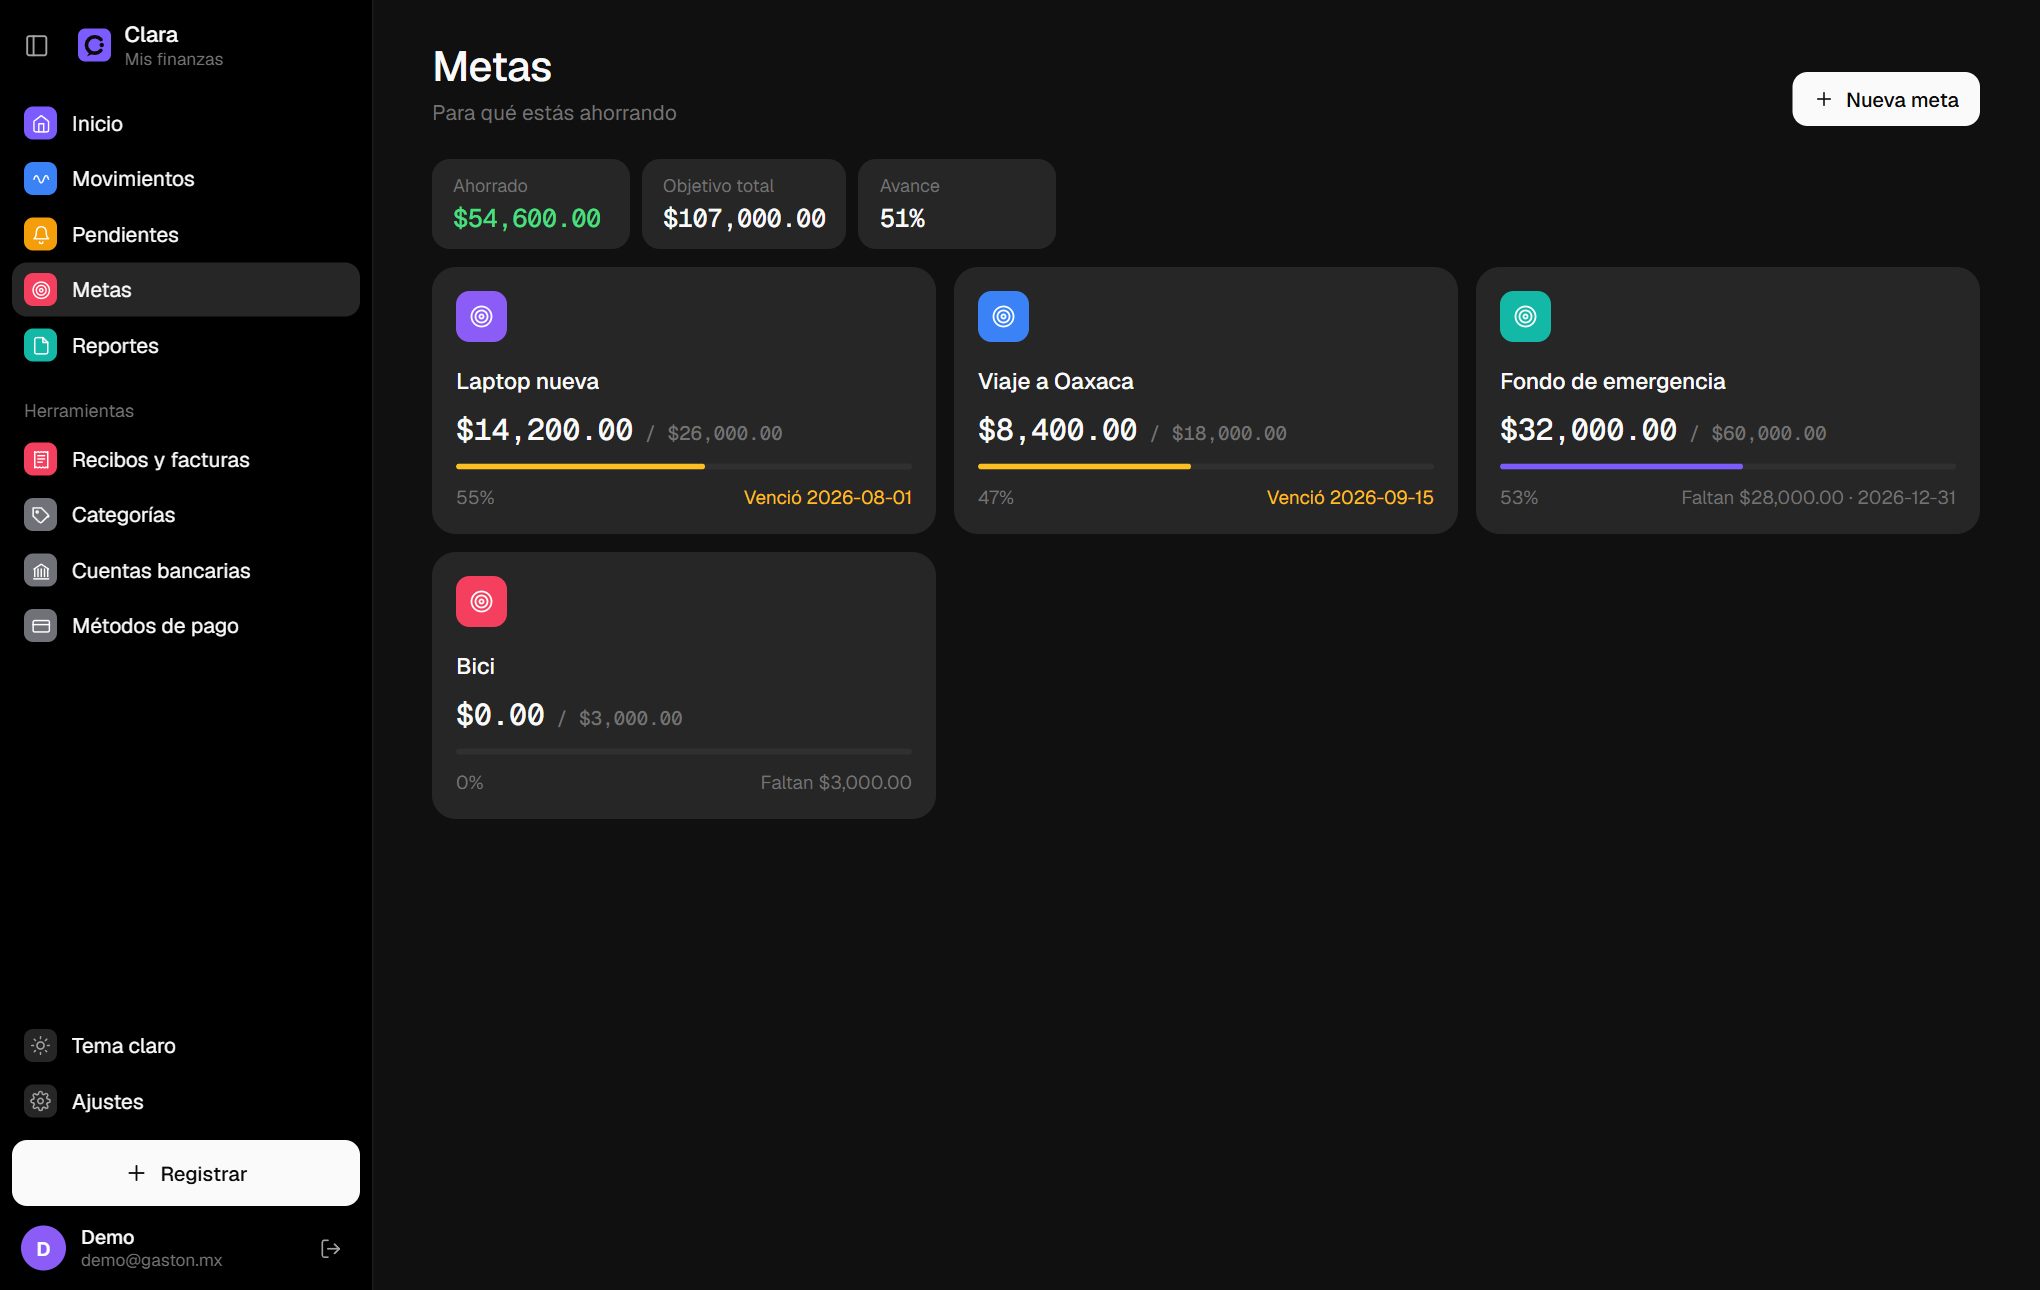2040x1290 pixels.
Task: Click the 'Venció 2026-08-01' due date text
Action: click(828, 498)
